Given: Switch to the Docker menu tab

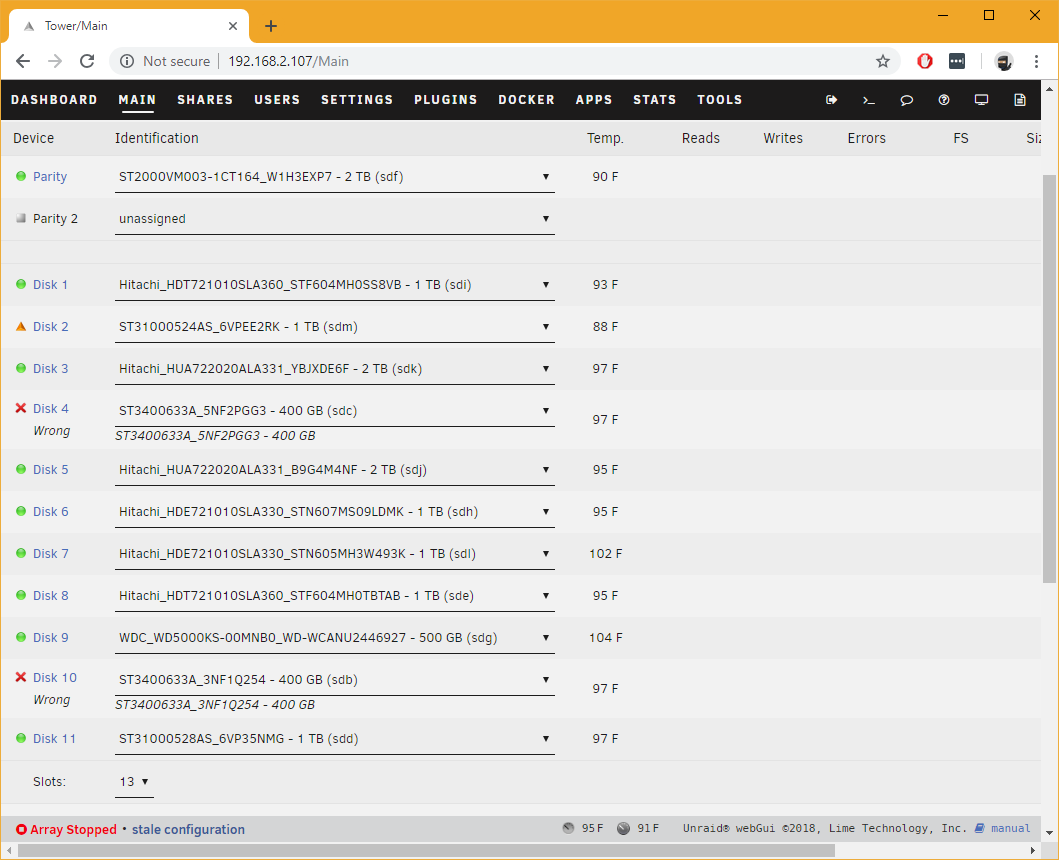Looking at the screenshot, I should pyautogui.click(x=526, y=100).
